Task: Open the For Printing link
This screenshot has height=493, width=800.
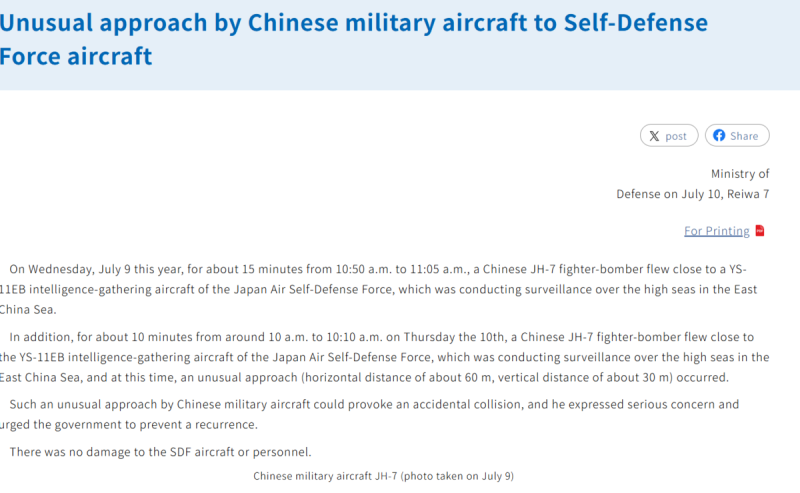Action: [x=716, y=231]
